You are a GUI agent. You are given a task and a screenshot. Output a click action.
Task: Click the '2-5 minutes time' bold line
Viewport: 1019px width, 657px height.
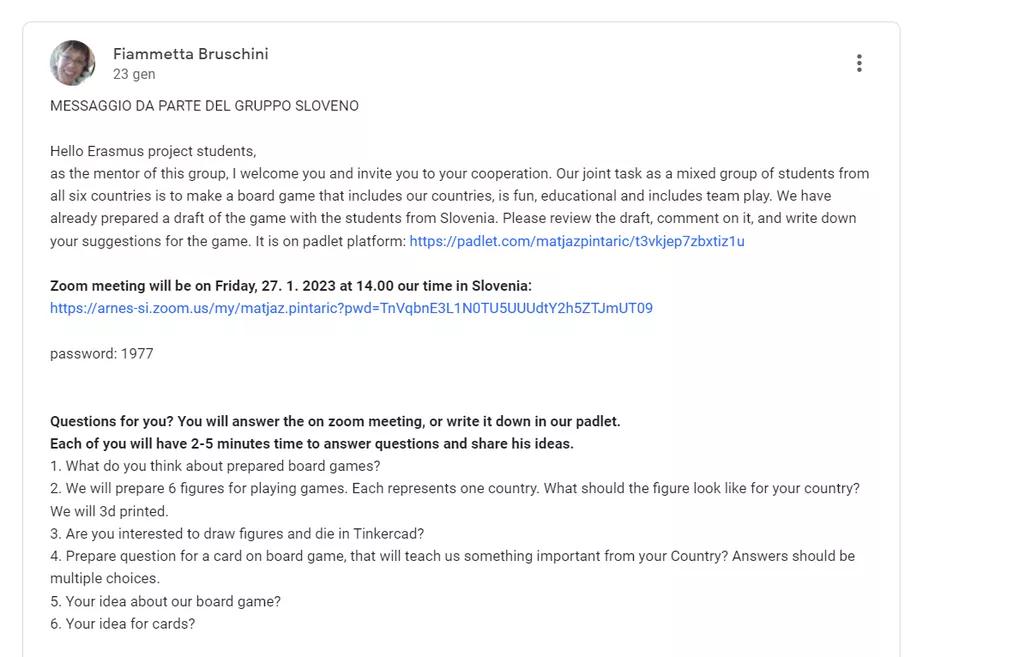click(x=311, y=443)
